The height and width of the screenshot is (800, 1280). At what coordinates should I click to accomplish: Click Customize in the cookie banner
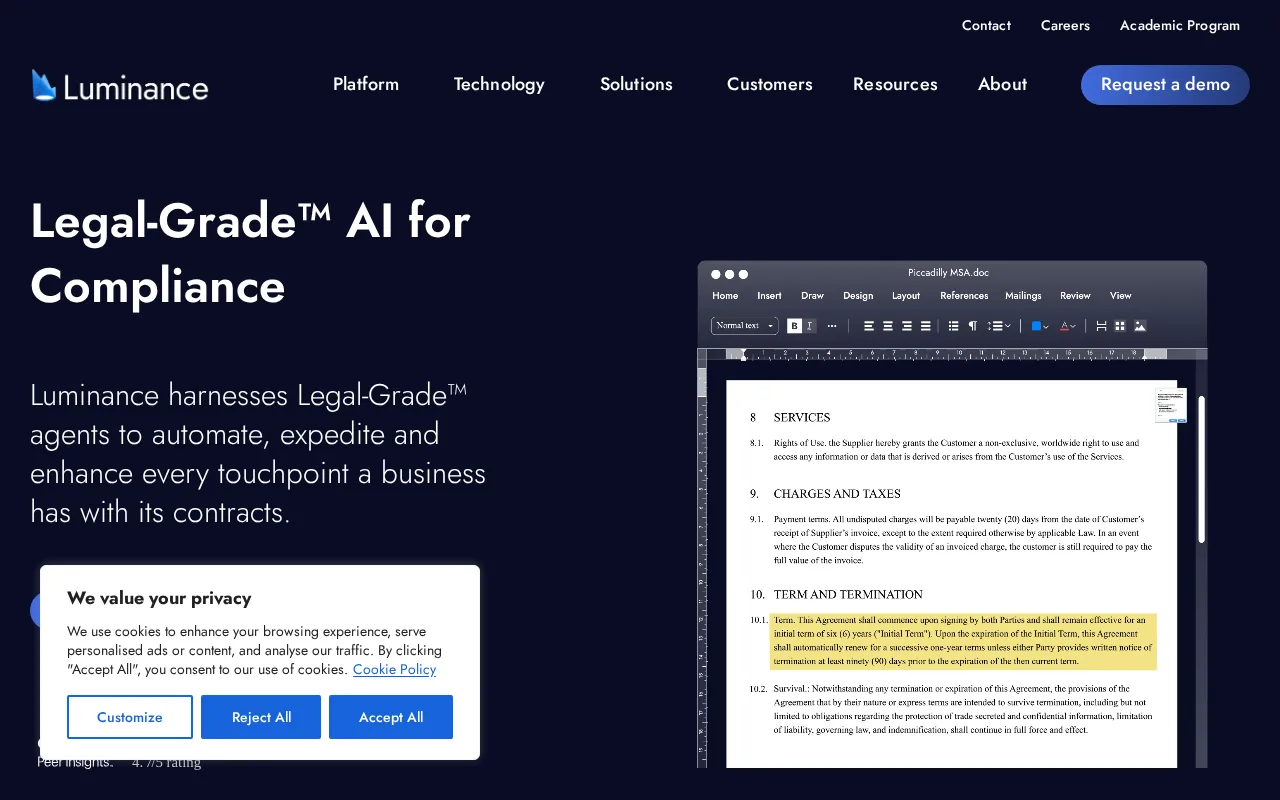130,717
